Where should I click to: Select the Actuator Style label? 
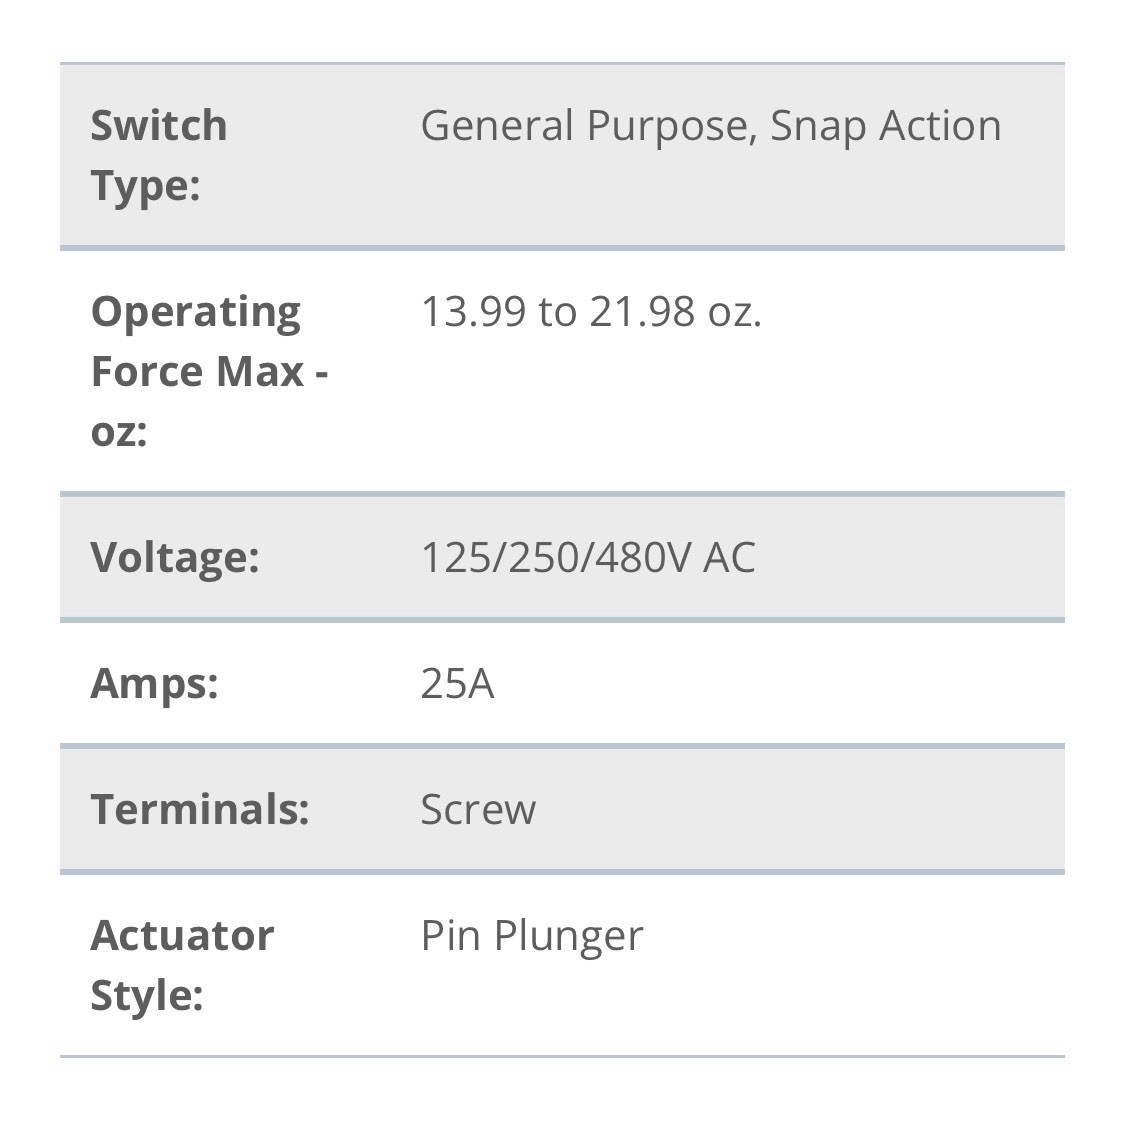tap(182, 966)
